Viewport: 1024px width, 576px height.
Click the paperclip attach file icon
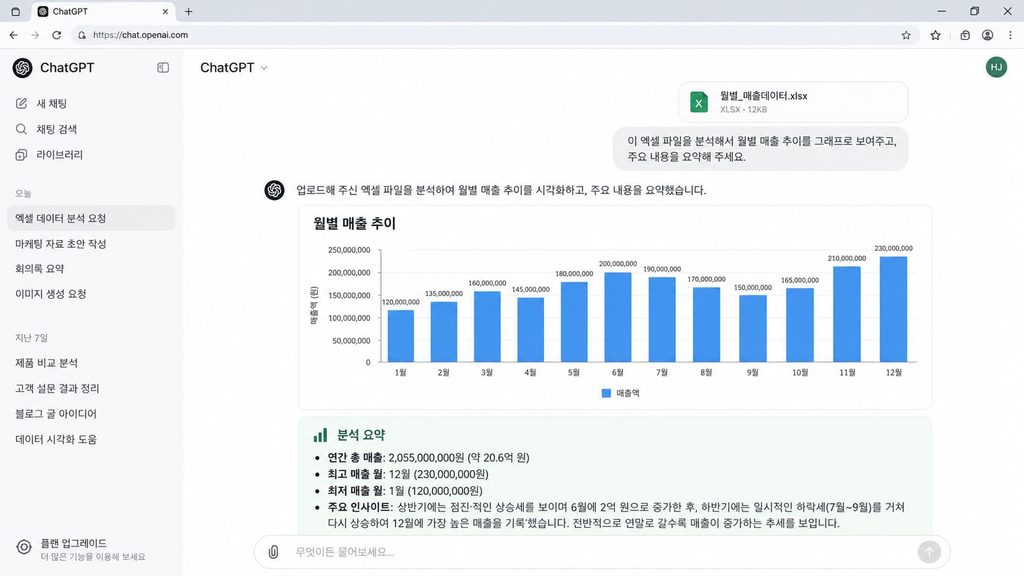[274, 552]
